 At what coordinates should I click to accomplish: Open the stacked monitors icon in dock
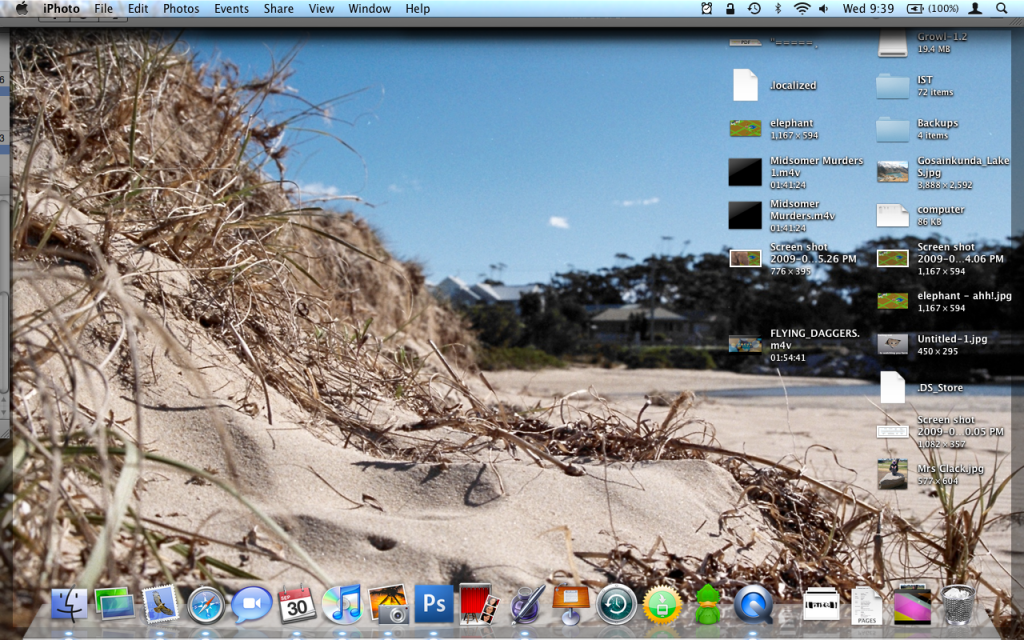(x=114, y=604)
